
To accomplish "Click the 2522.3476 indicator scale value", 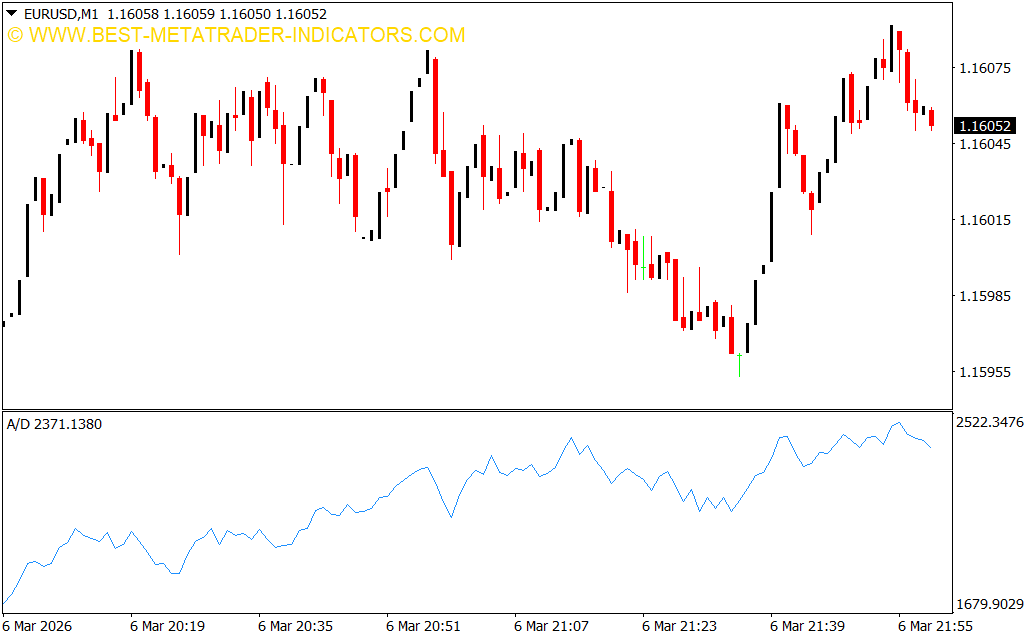I will click(989, 423).
